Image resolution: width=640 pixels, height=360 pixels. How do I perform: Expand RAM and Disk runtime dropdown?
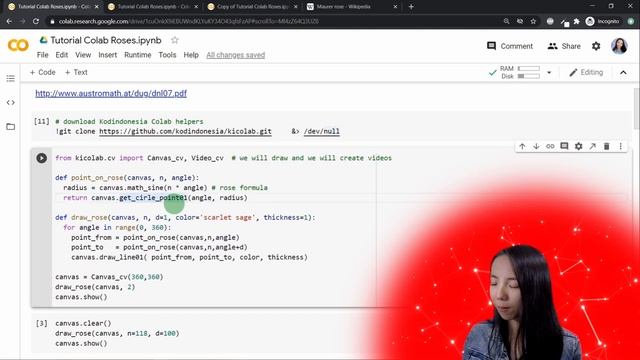tap(549, 73)
